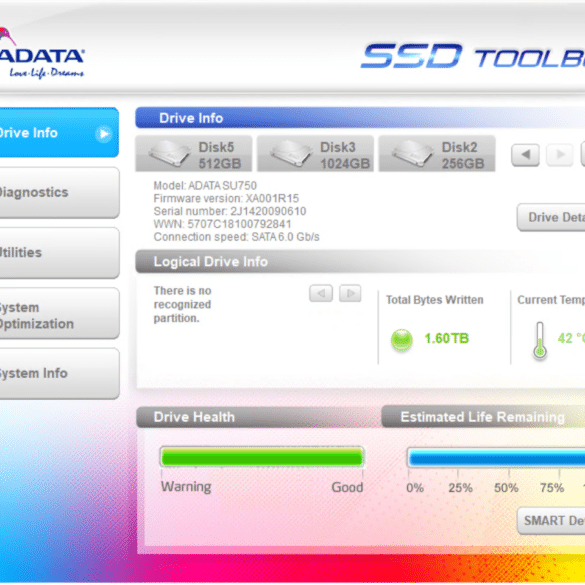
Task: Open the Drive Details button
Action: (x=551, y=217)
